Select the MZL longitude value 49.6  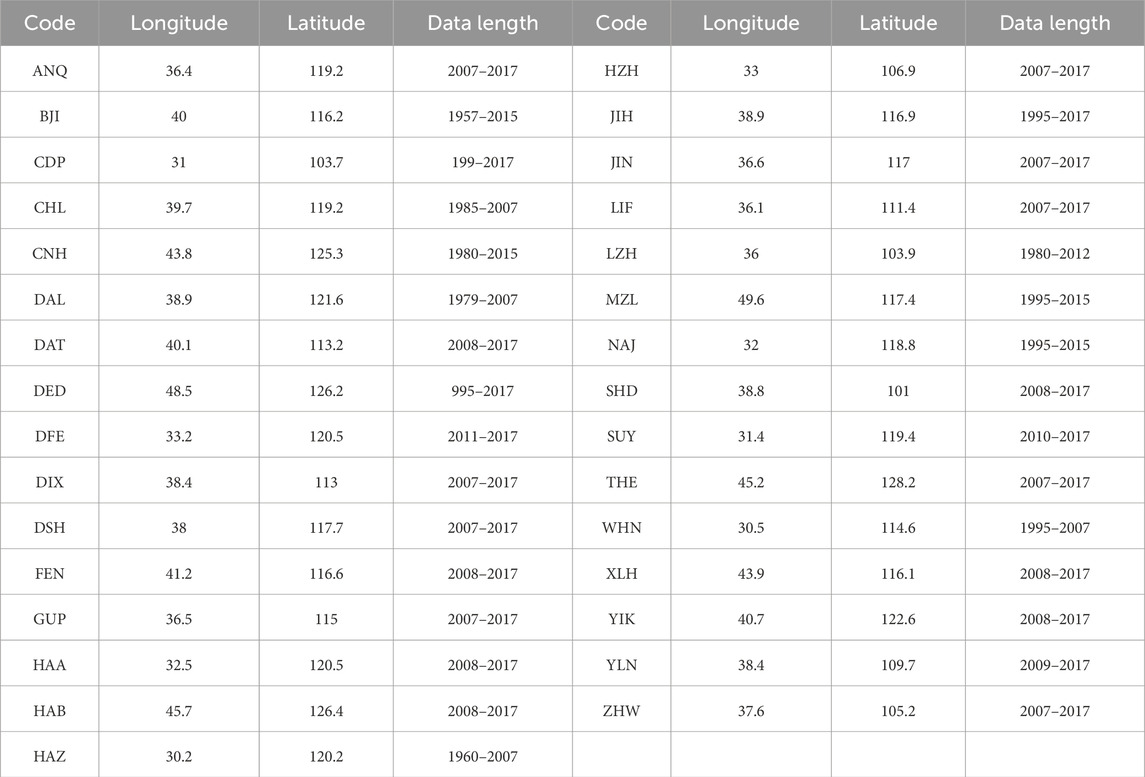tap(751, 299)
